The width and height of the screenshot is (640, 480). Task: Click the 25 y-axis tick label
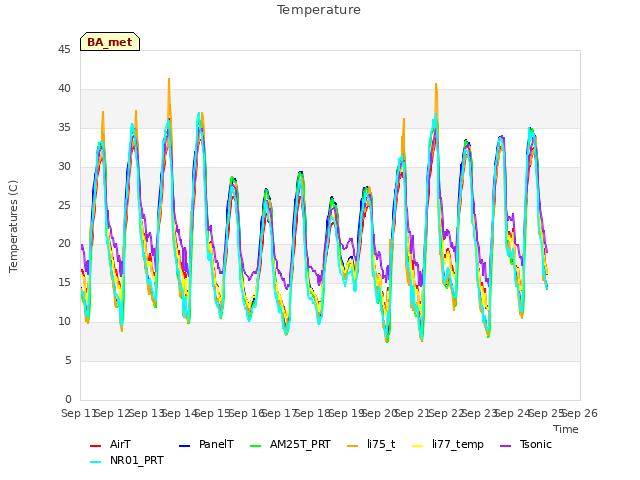(64, 205)
